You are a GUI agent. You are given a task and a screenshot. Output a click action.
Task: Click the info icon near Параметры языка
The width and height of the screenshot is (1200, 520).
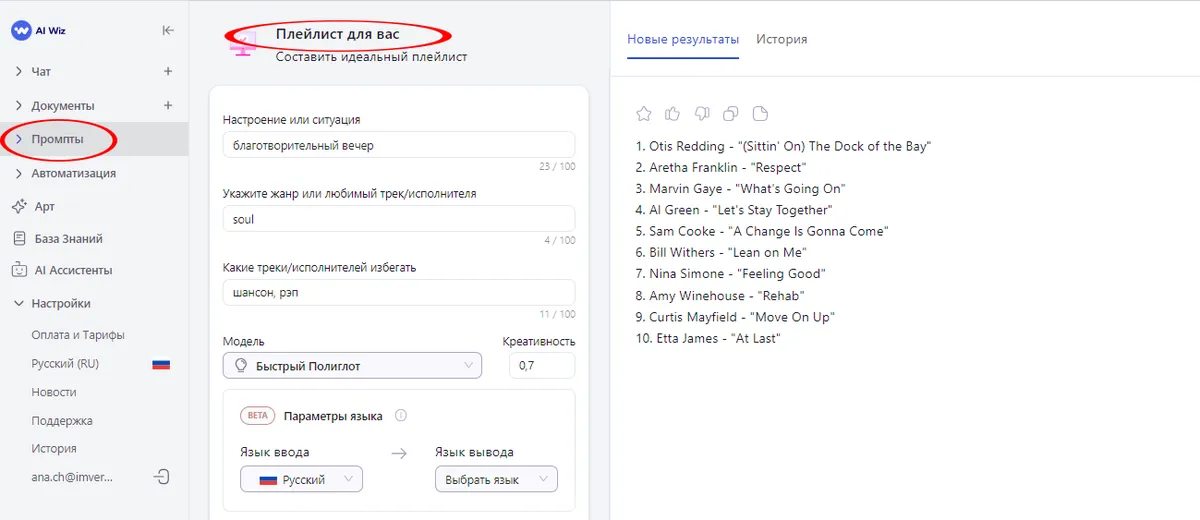(x=401, y=416)
